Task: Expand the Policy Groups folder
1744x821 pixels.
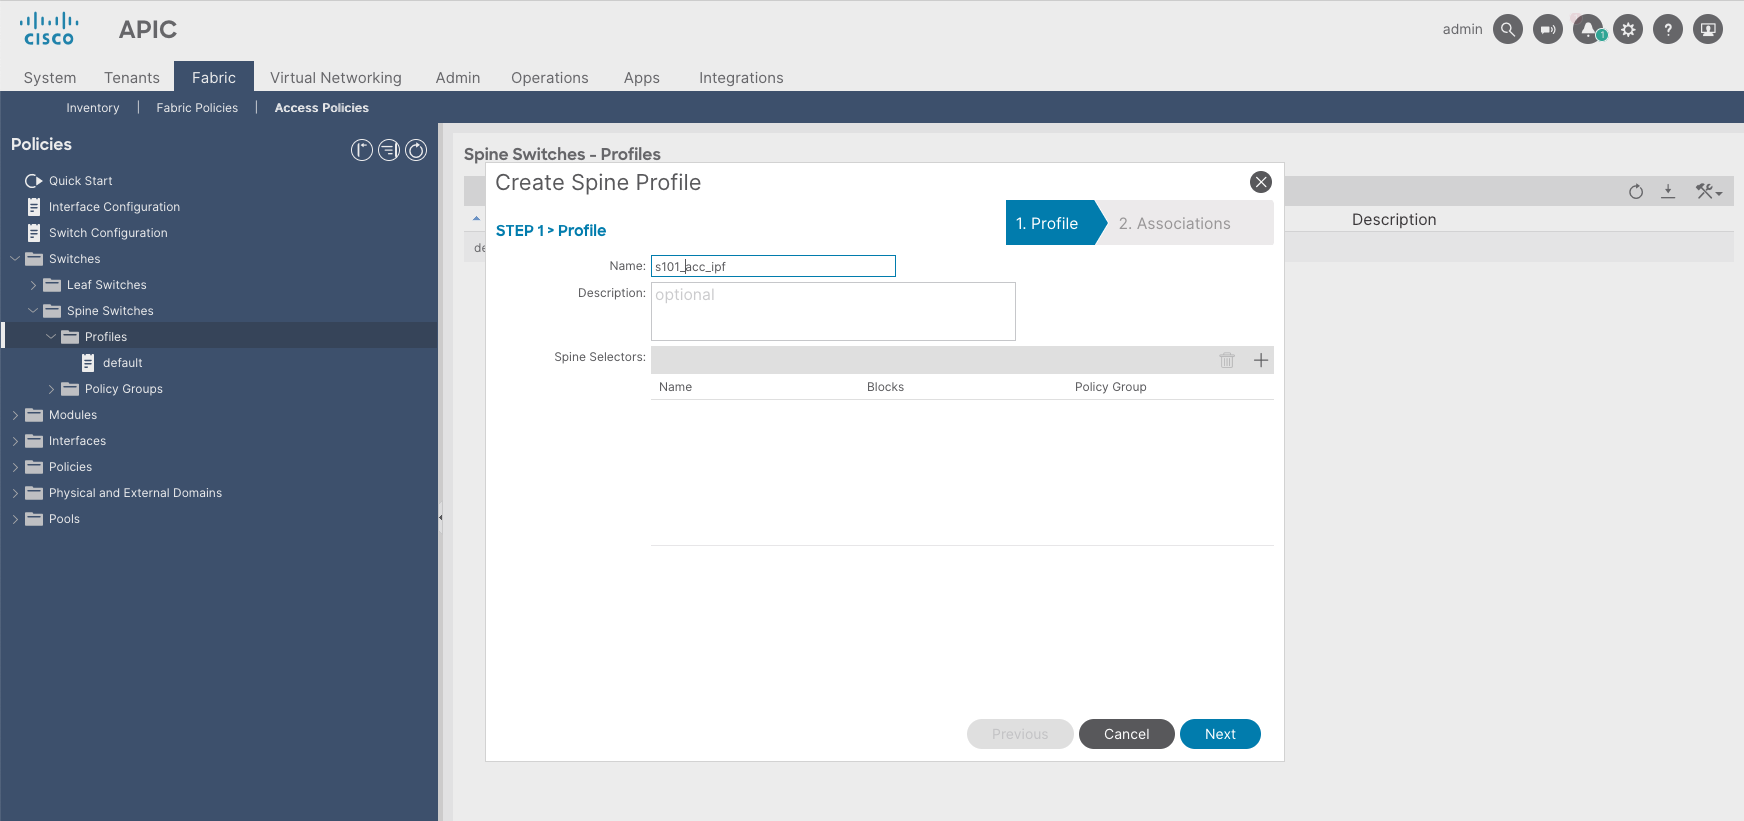Action: (x=51, y=389)
